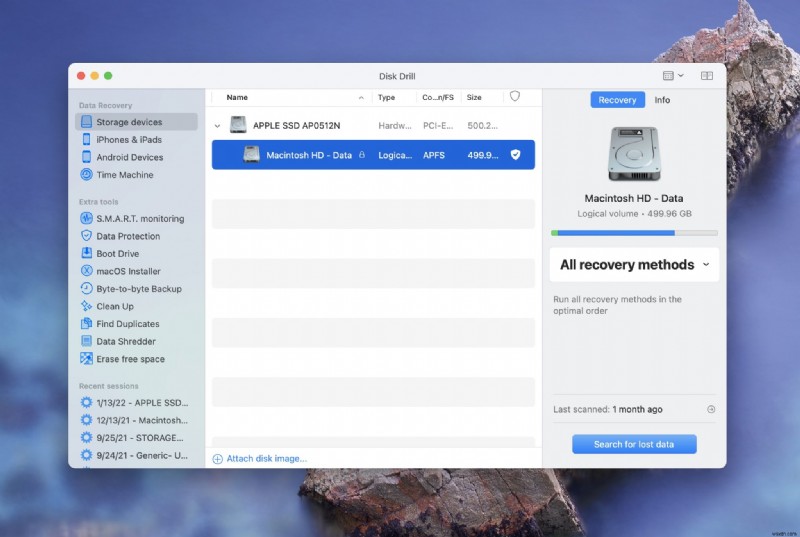This screenshot has height=537, width=800.
Task: Select the Boot Drive tool
Action: tap(117, 254)
